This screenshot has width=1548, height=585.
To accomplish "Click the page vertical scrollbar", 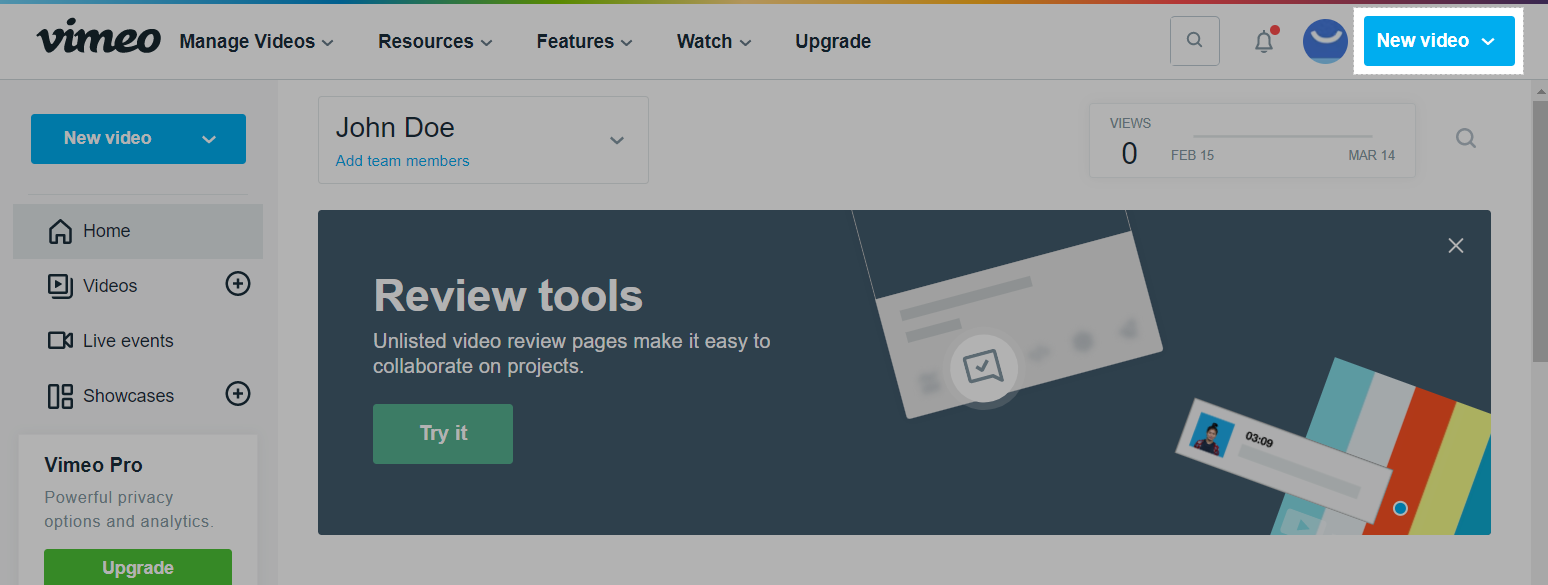I will tap(1540, 230).
